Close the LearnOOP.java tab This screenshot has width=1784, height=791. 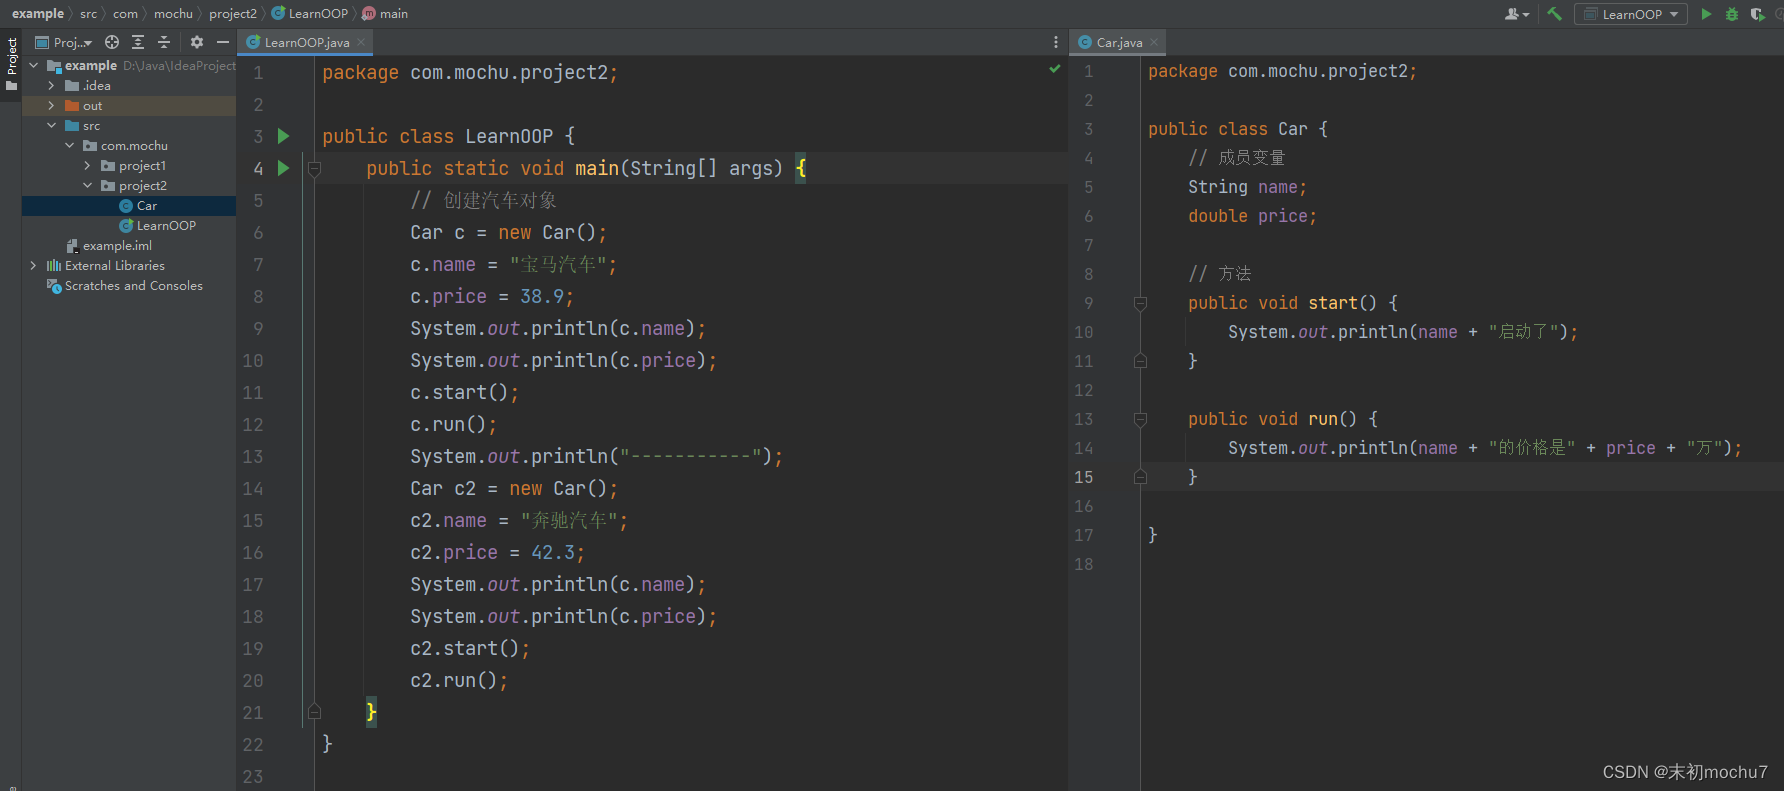pyautogui.click(x=361, y=42)
